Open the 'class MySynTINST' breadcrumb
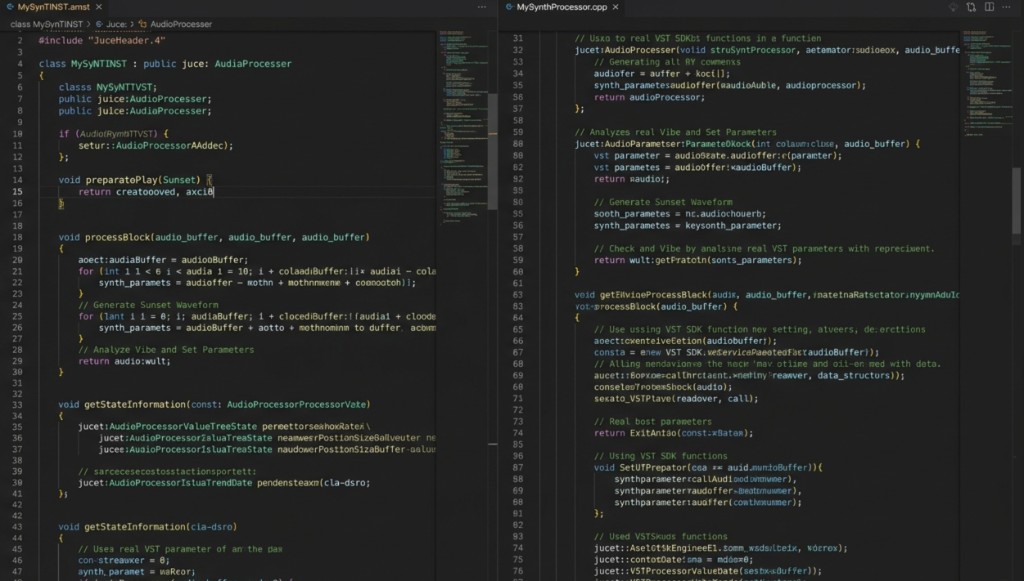This screenshot has width=1024, height=581. [46, 24]
